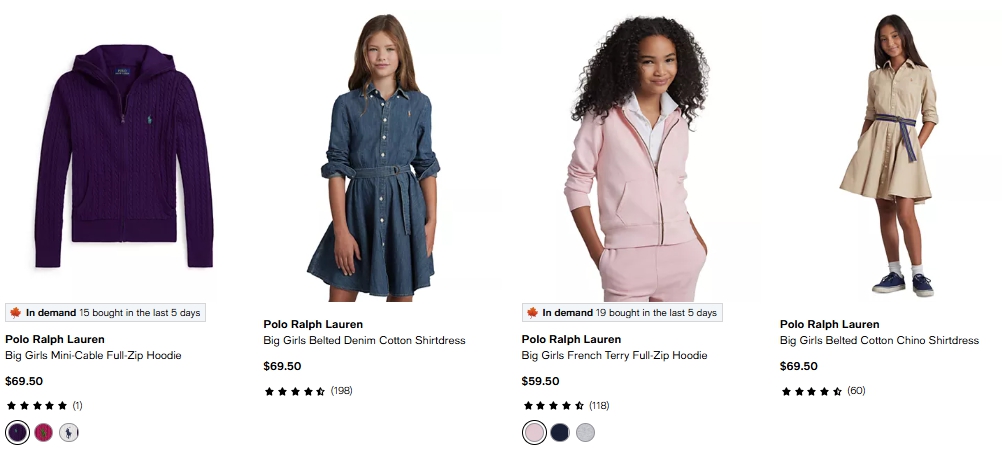Click the star rating with 118 reviews
The width and height of the screenshot is (1002, 454).
(565, 406)
